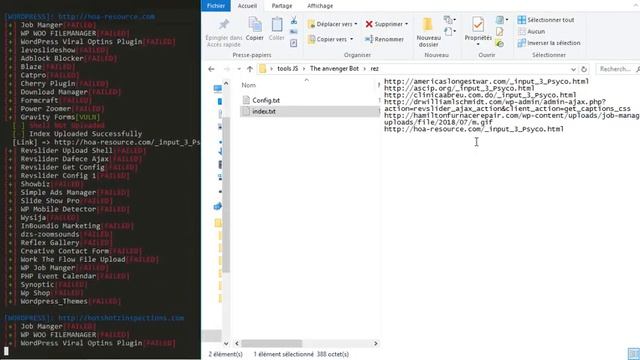Click the [Link] => http://hoa-resource.com terminal line
640x360 pixels.
click(x=106, y=142)
